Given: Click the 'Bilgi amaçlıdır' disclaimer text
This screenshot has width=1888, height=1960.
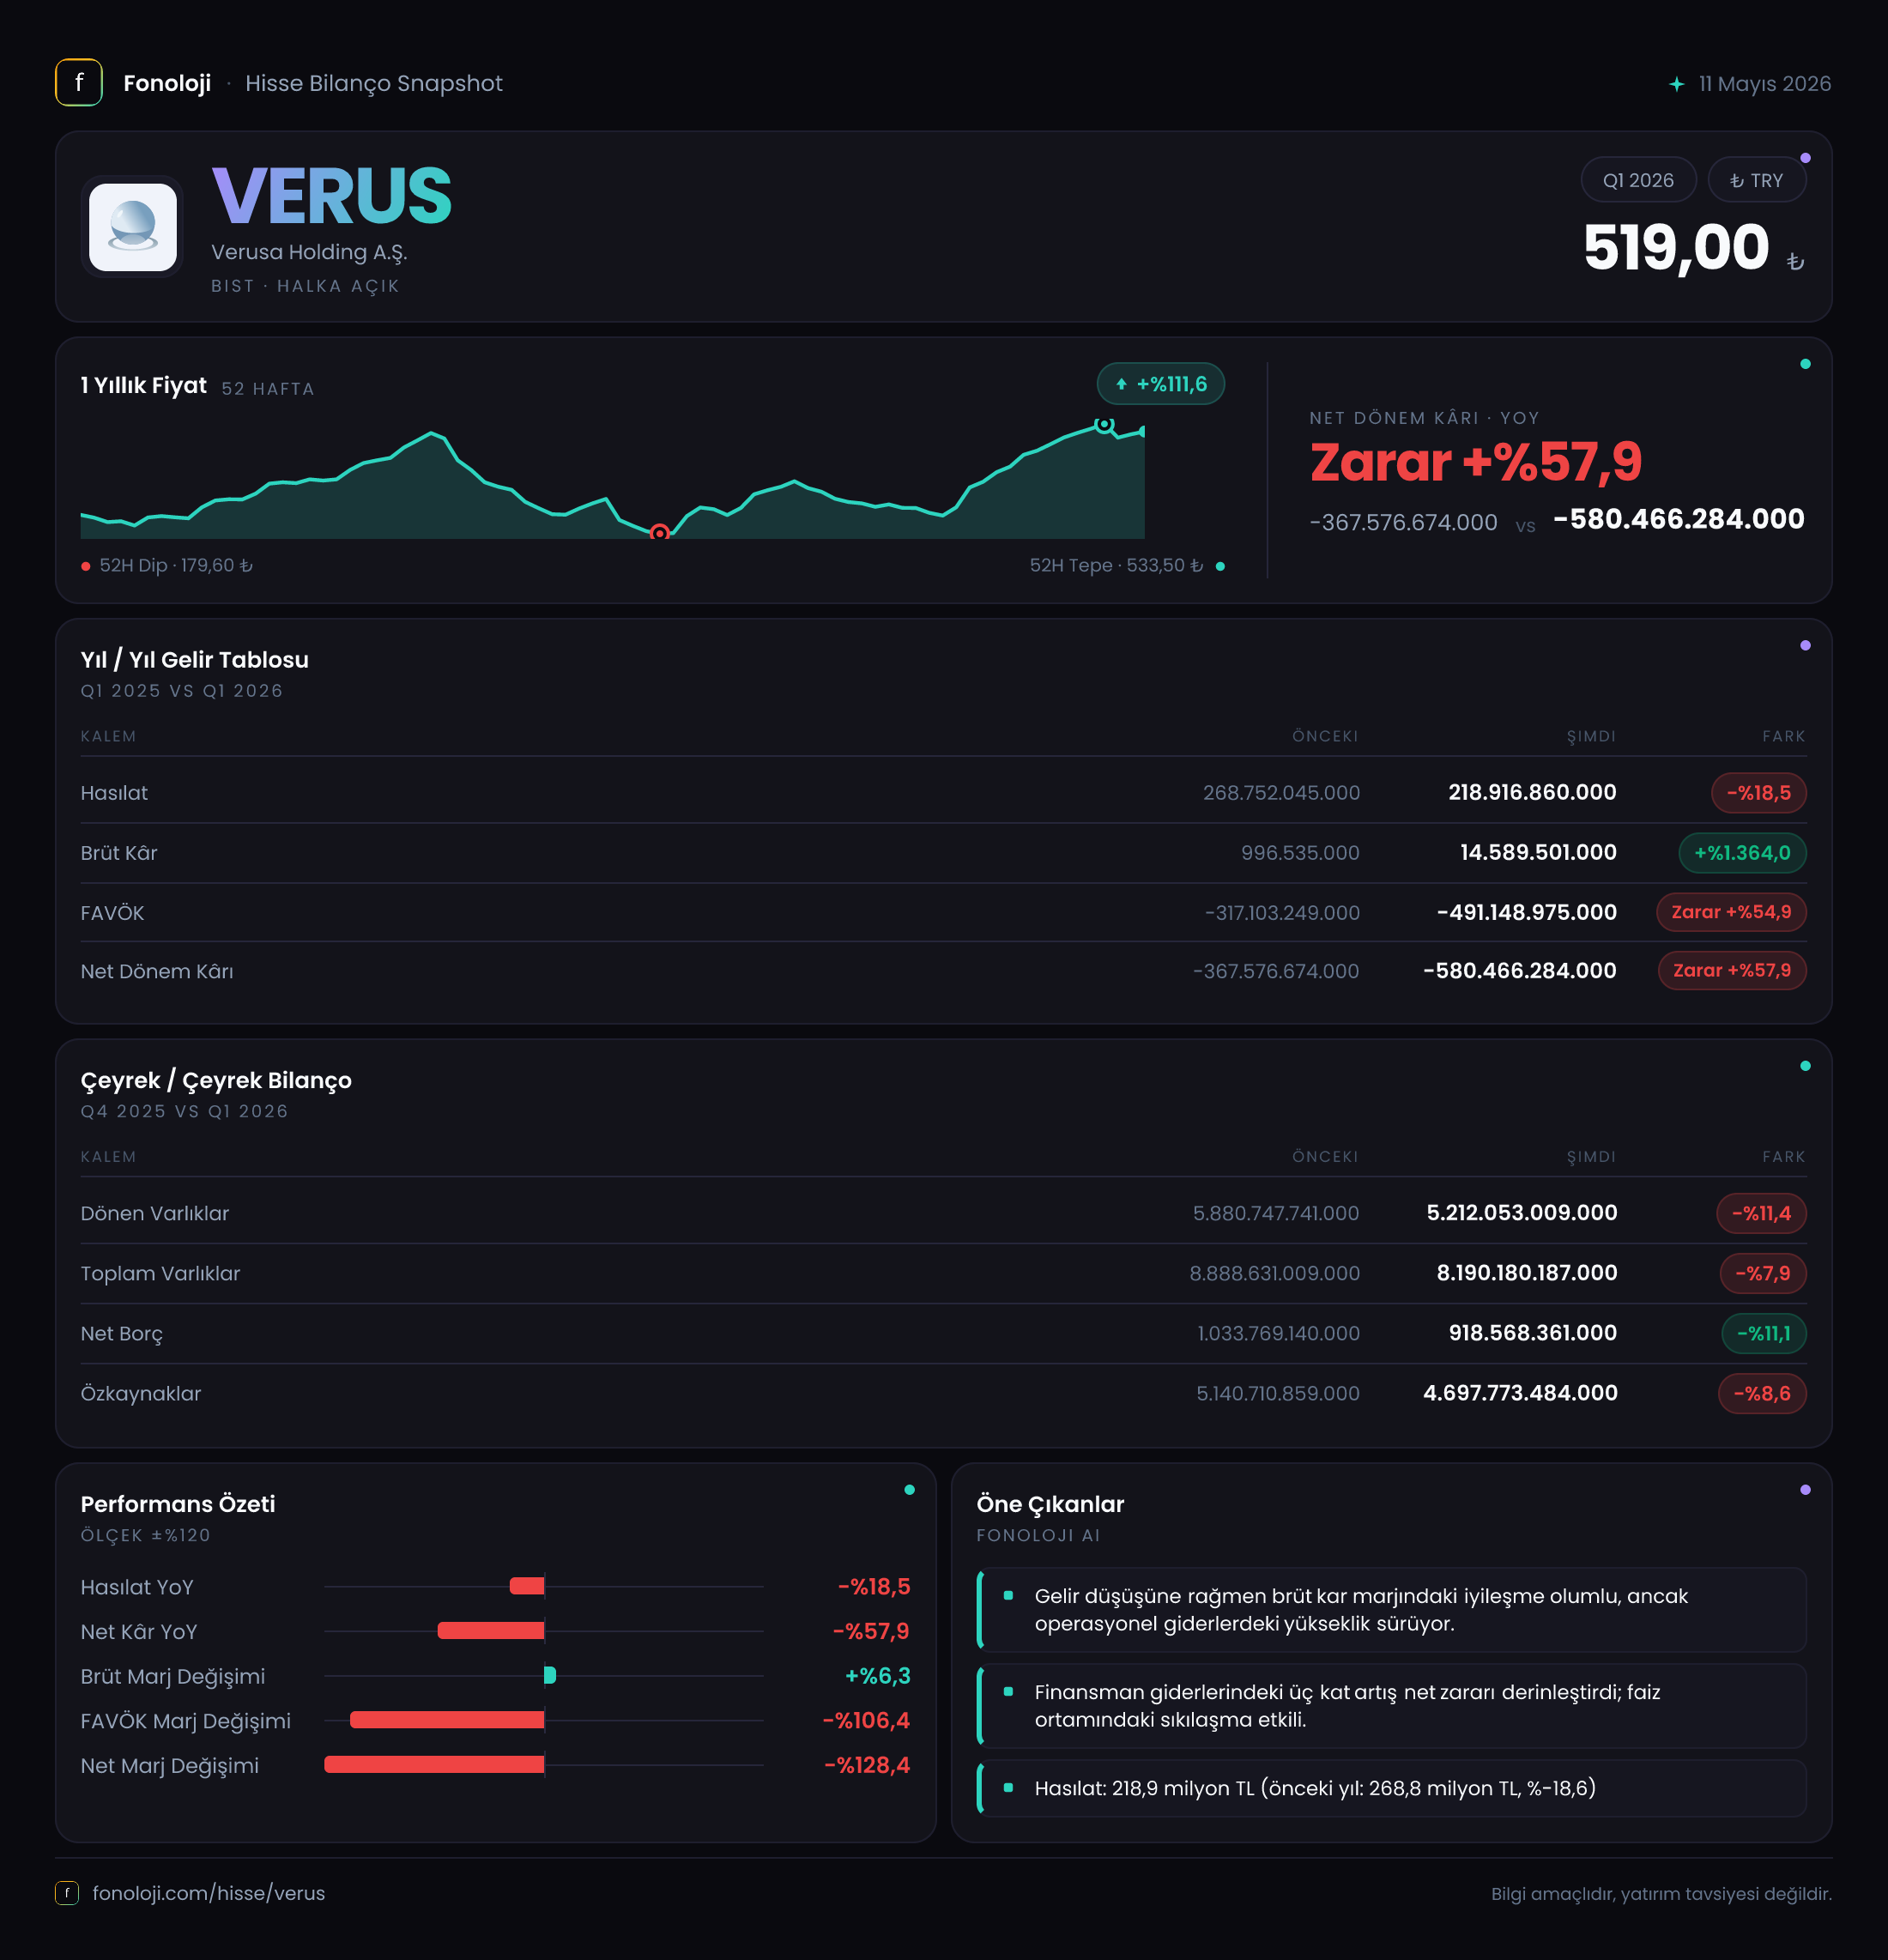Looking at the screenshot, I should 1661,1894.
